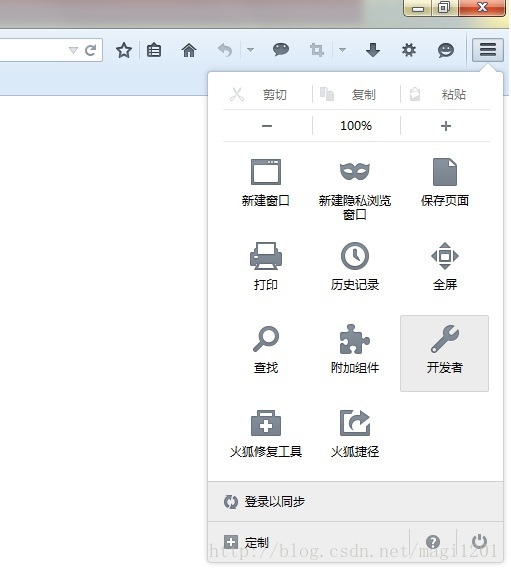The width and height of the screenshot is (511, 571).
Task: Expand the screenshot crop tool dropdown arrow
Action: click(x=342, y=50)
